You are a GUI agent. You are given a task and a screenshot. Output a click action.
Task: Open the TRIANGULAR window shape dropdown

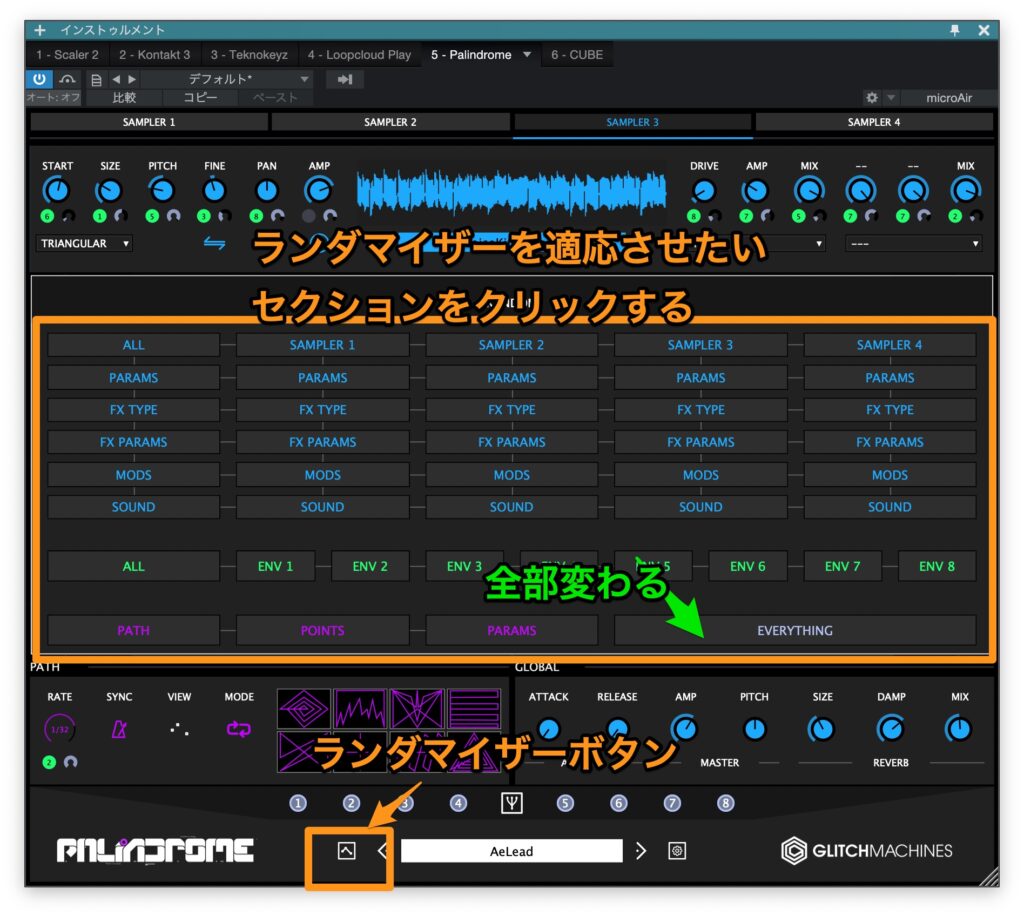tap(85, 243)
